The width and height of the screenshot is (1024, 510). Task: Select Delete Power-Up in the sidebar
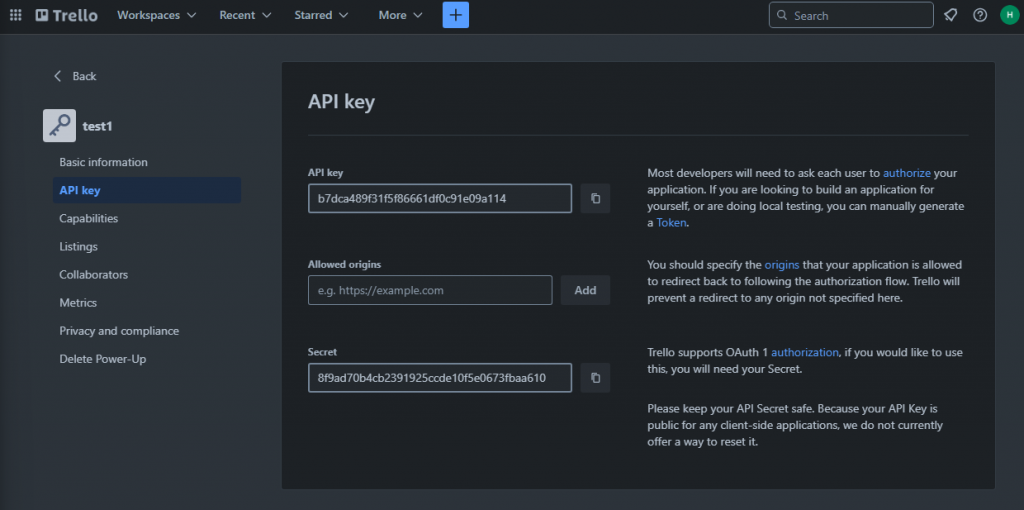click(103, 358)
